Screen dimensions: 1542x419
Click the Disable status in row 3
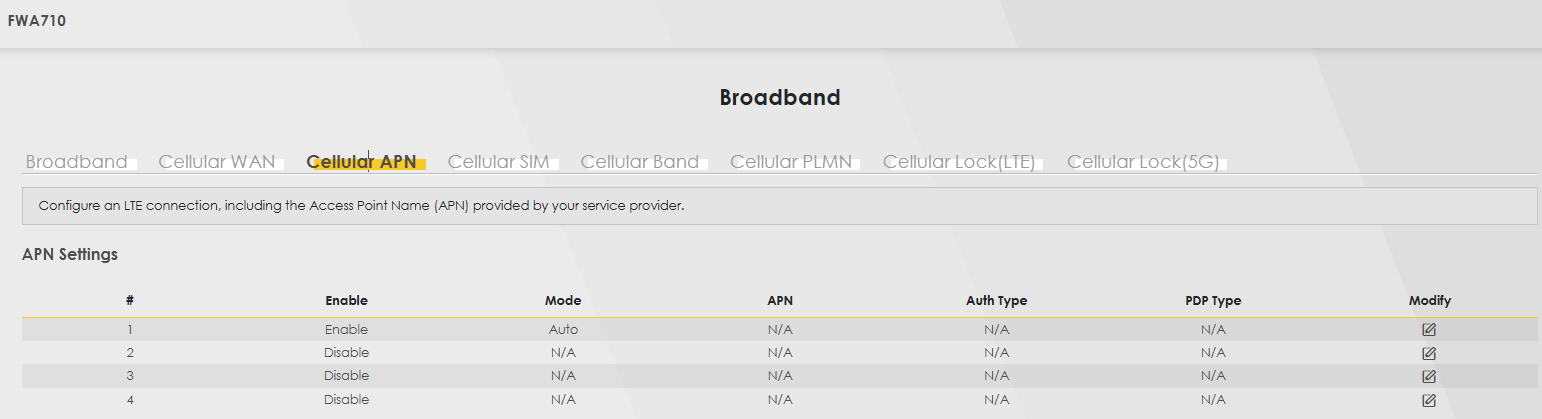pyautogui.click(x=346, y=376)
